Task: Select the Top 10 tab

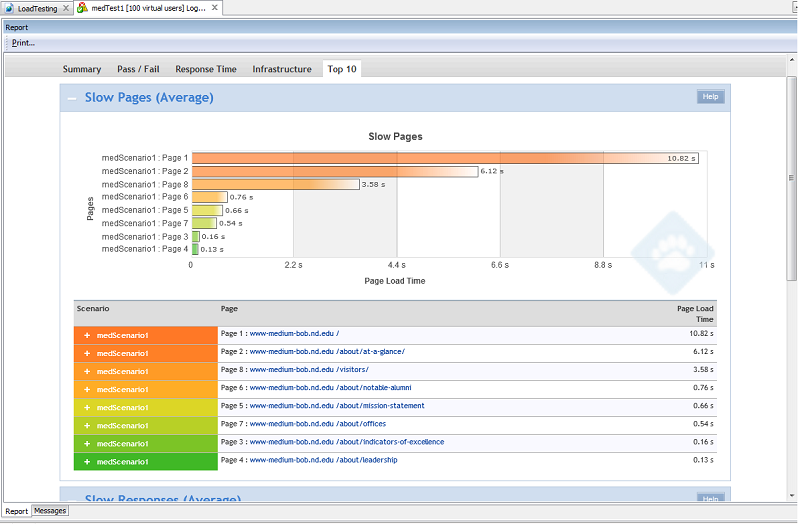Action: pyautogui.click(x=342, y=69)
